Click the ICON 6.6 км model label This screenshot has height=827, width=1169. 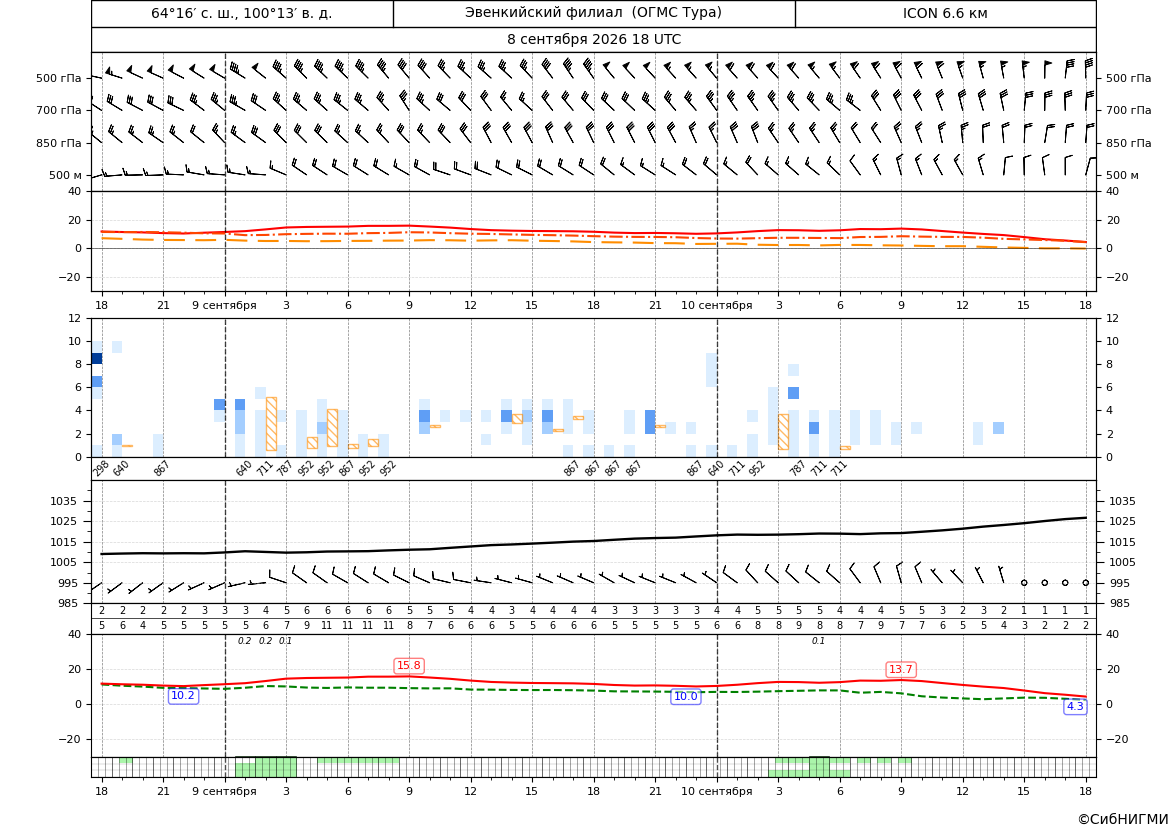coord(945,13)
